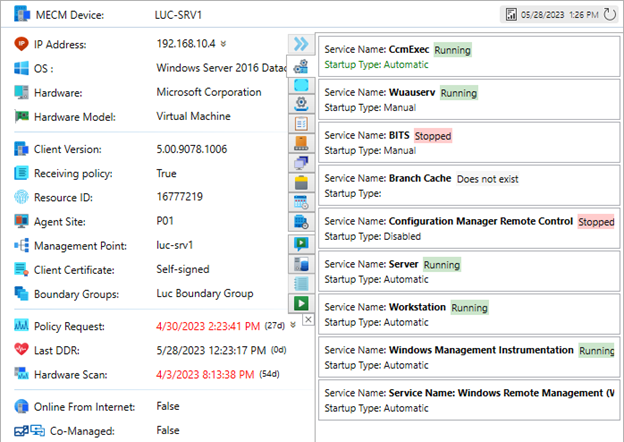The width and height of the screenshot is (624, 442).
Task: Click the timestamp 05/28/2023 1:26 PM
Action: point(560,15)
